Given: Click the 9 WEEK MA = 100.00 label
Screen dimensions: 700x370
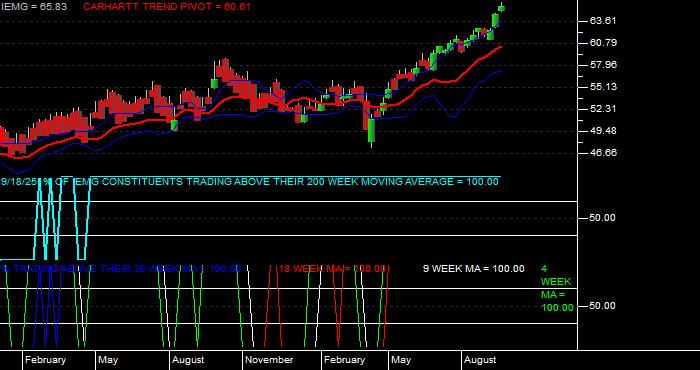Looking at the screenshot, I should click(x=474, y=269).
